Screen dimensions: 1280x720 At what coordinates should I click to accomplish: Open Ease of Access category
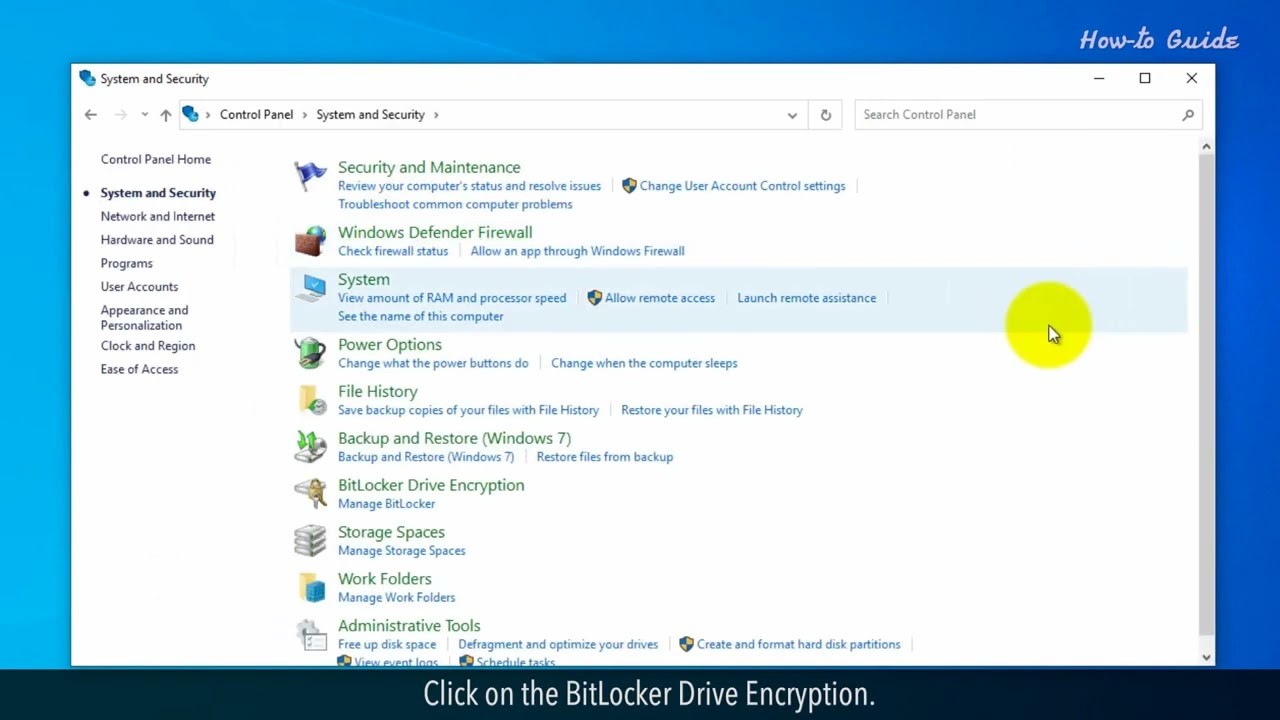pyautogui.click(x=139, y=369)
